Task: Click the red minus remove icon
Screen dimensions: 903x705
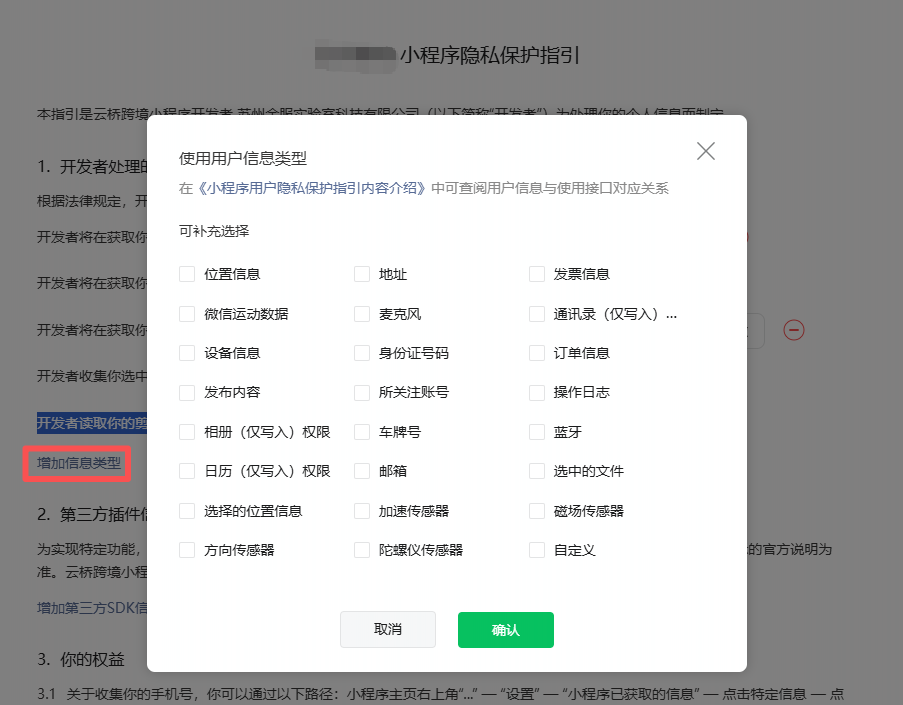Action: (x=794, y=330)
